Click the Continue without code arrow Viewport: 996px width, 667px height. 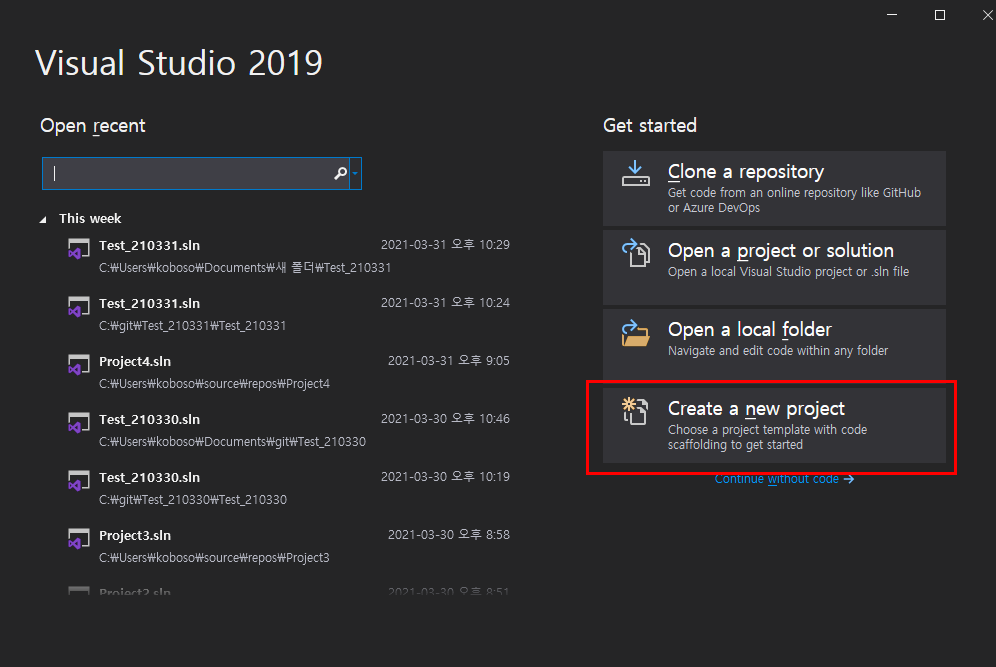[x=849, y=479]
